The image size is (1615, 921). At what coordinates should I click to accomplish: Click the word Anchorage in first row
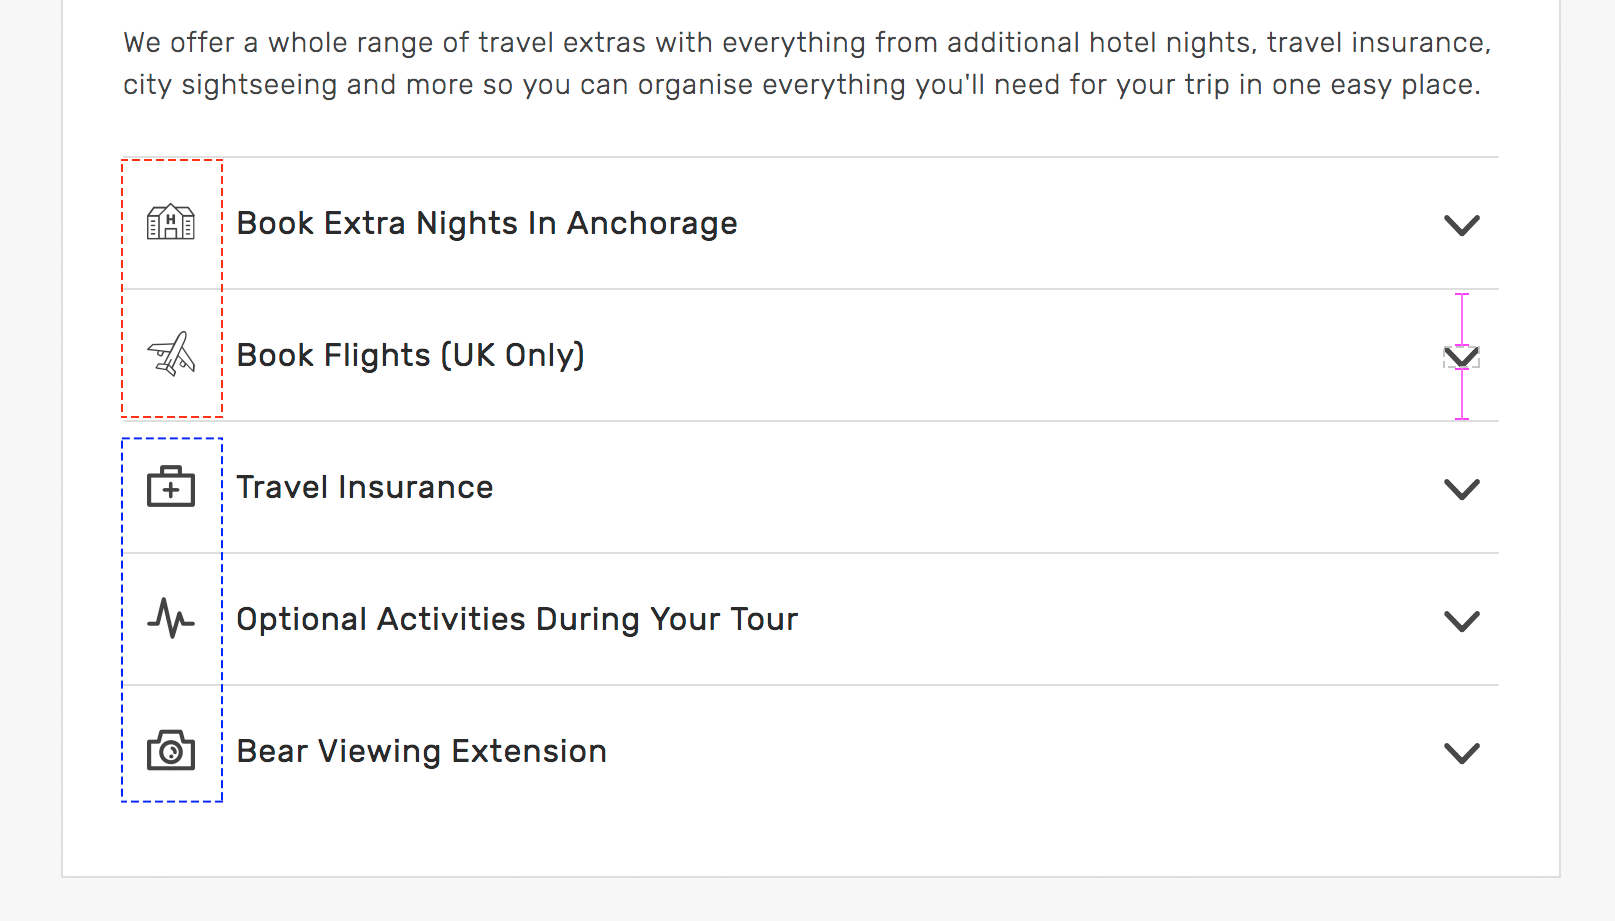pos(652,223)
